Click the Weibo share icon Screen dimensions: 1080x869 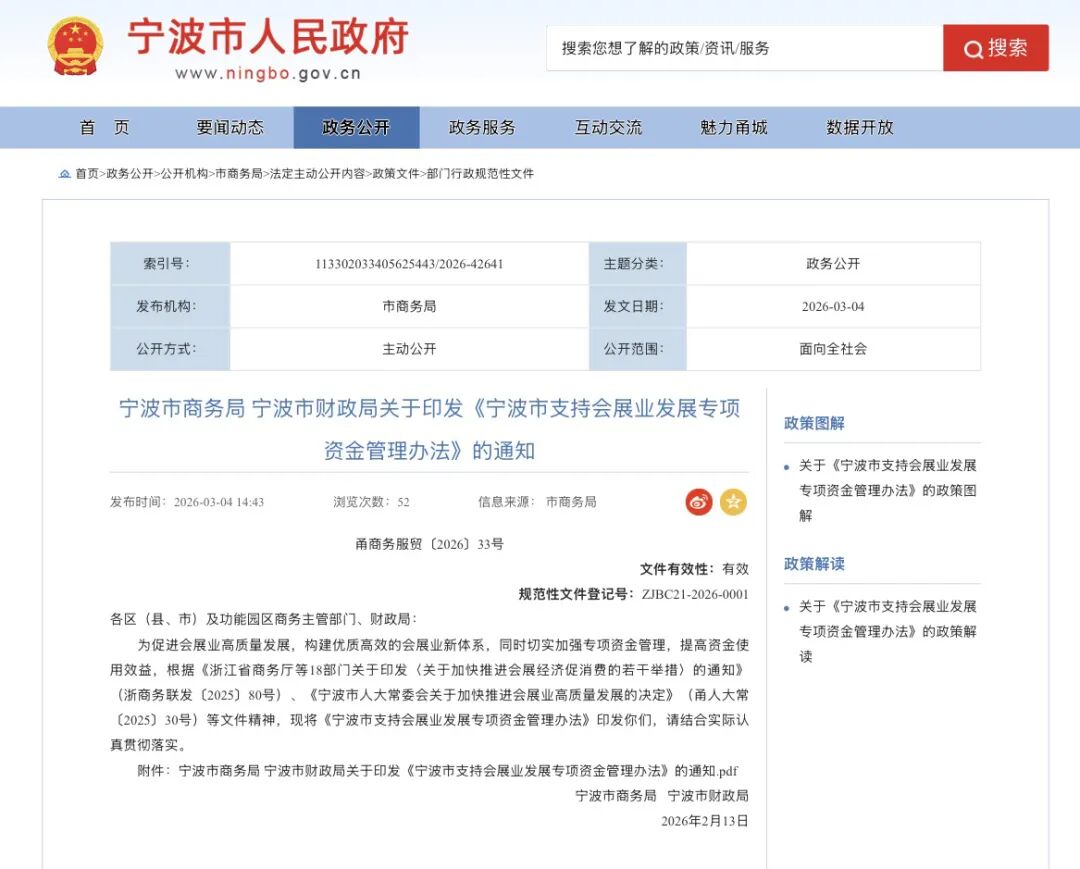(x=698, y=503)
